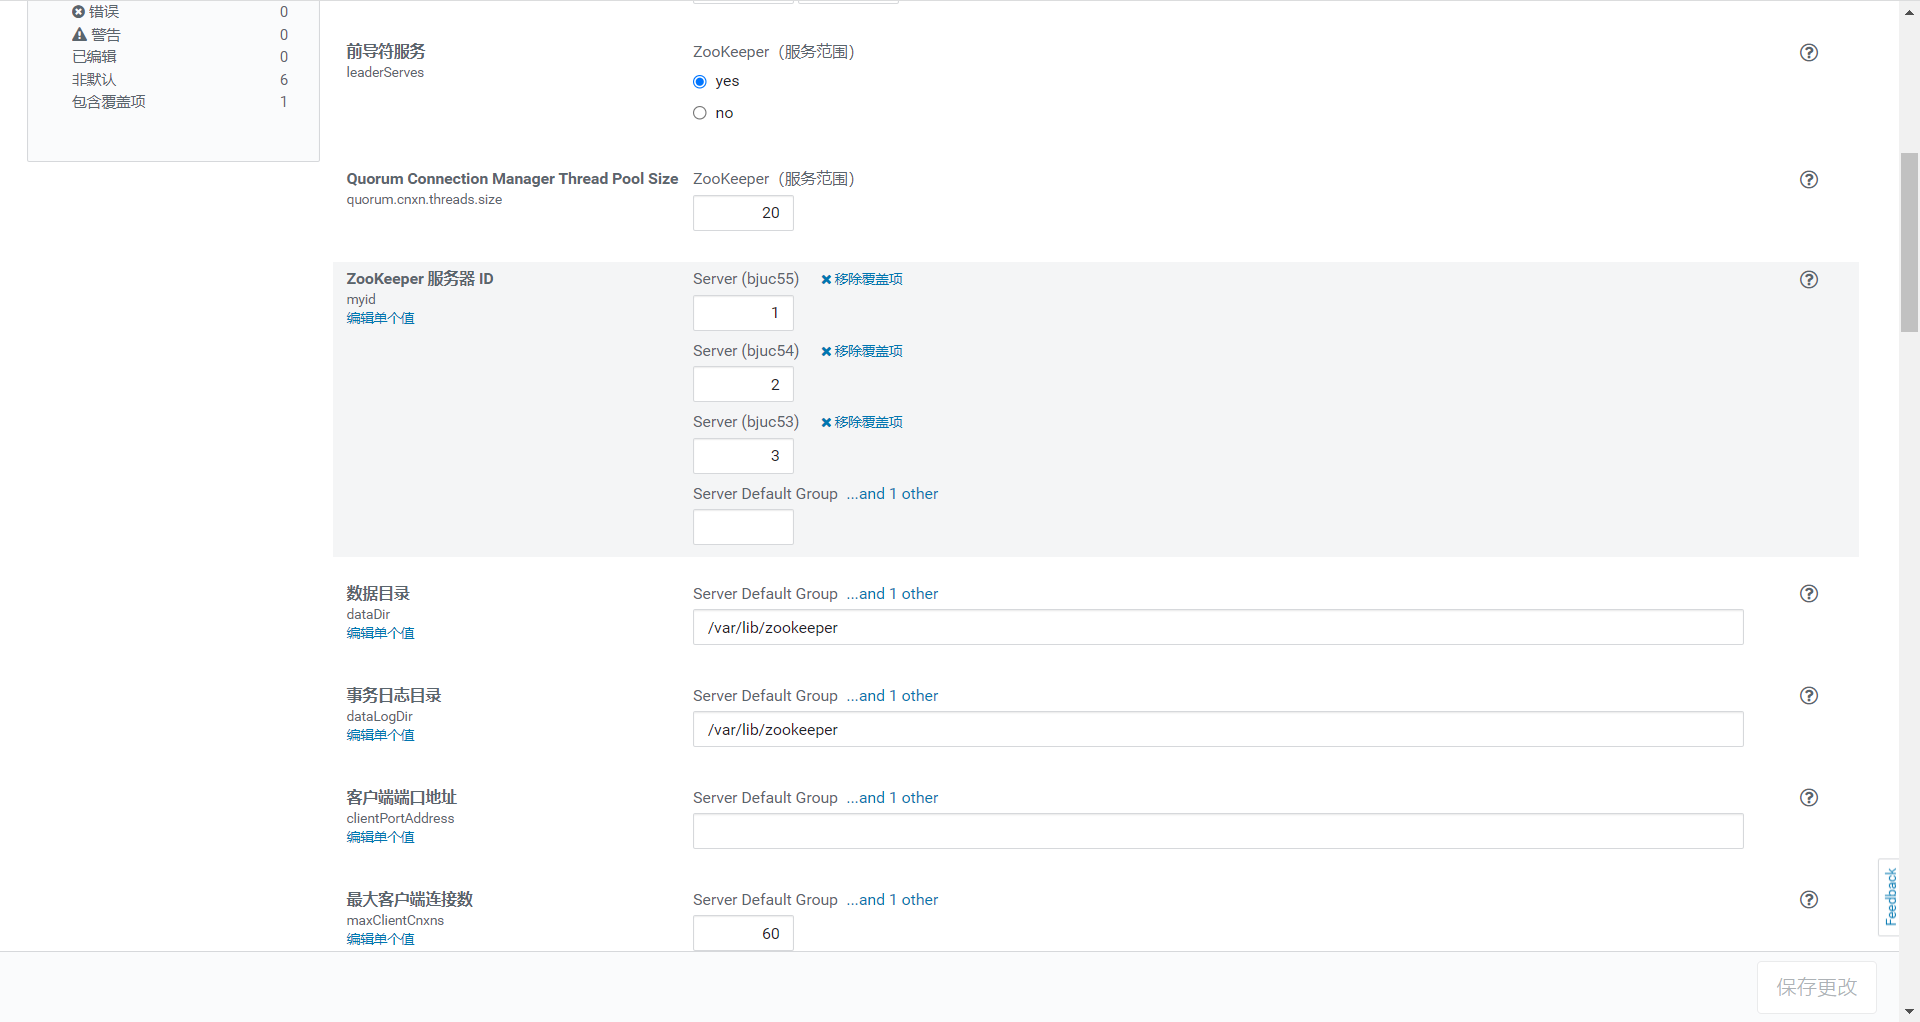Select no for leaderServes
The width and height of the screenshot is (1920, 1022).
point(700,113)
